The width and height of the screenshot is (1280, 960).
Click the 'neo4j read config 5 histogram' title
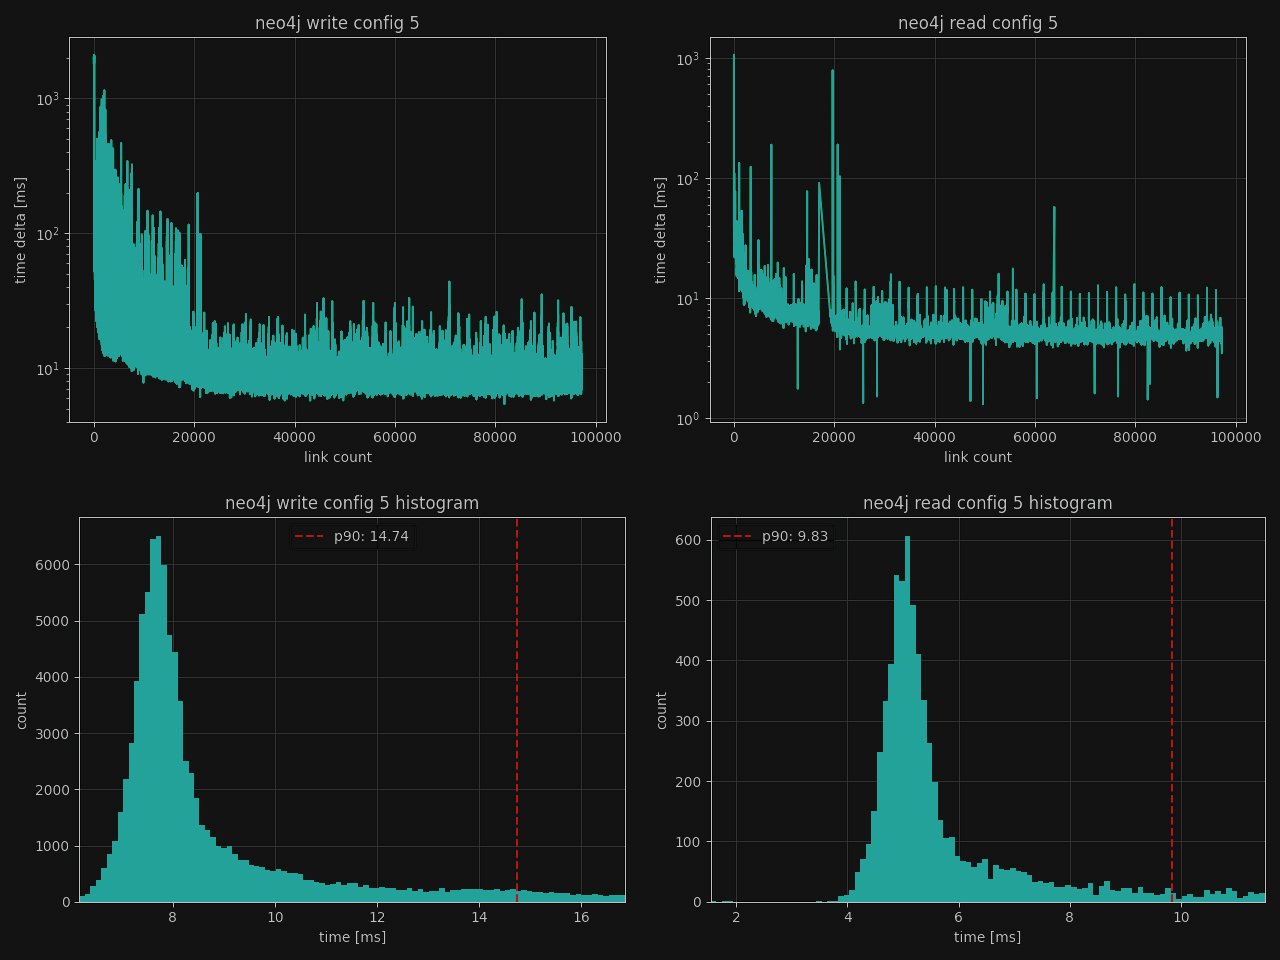tap(988, 503)
